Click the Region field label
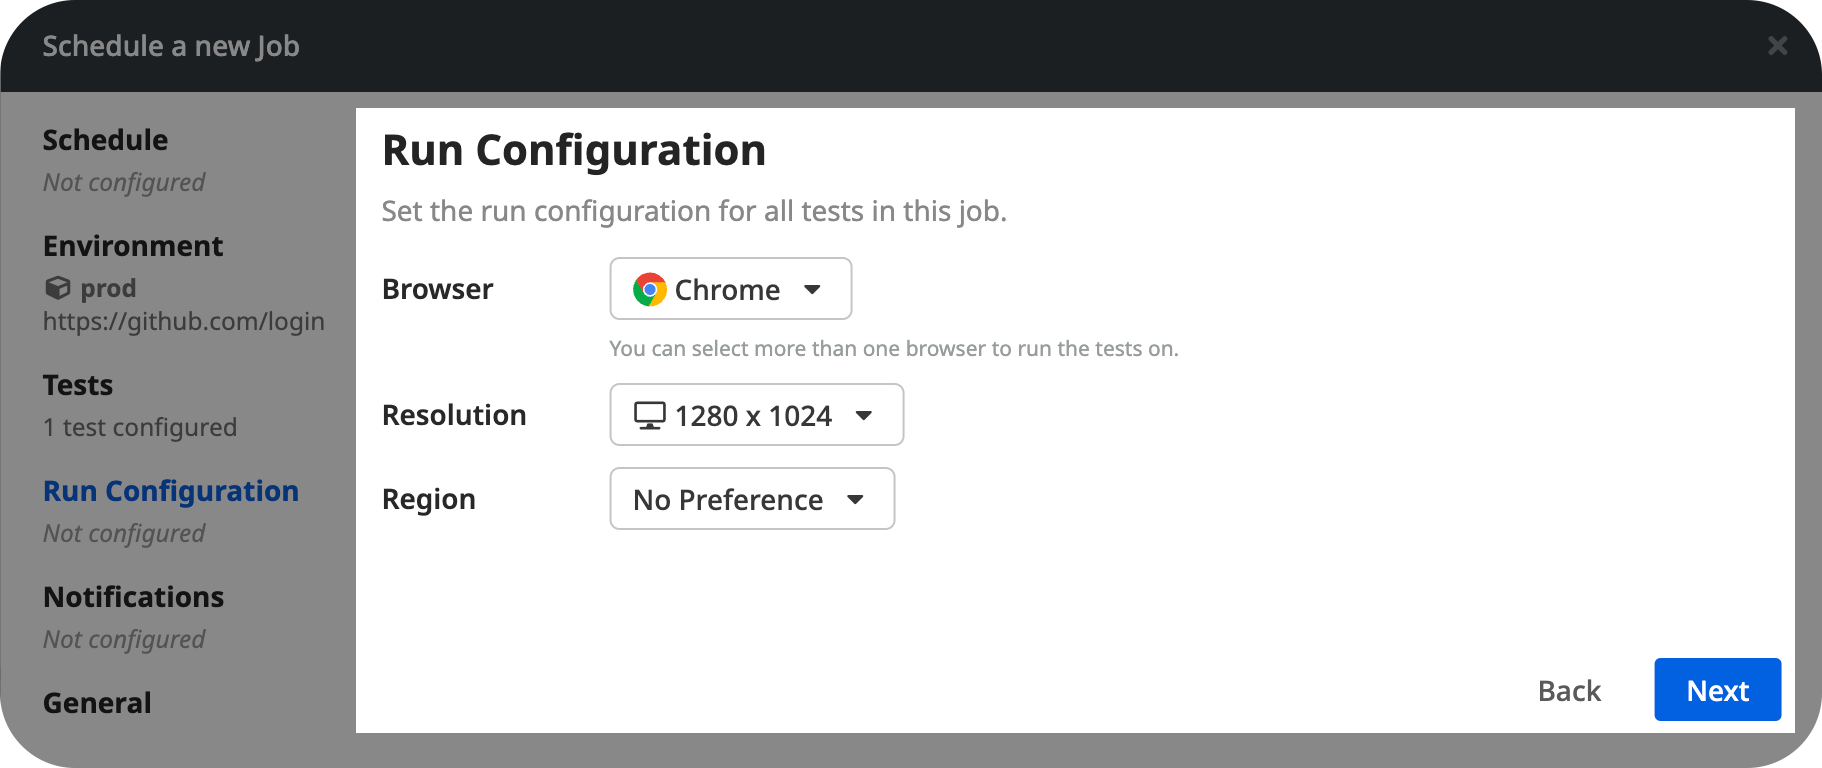The height and width of the screenshot is (768, 1822). (429, 499)
